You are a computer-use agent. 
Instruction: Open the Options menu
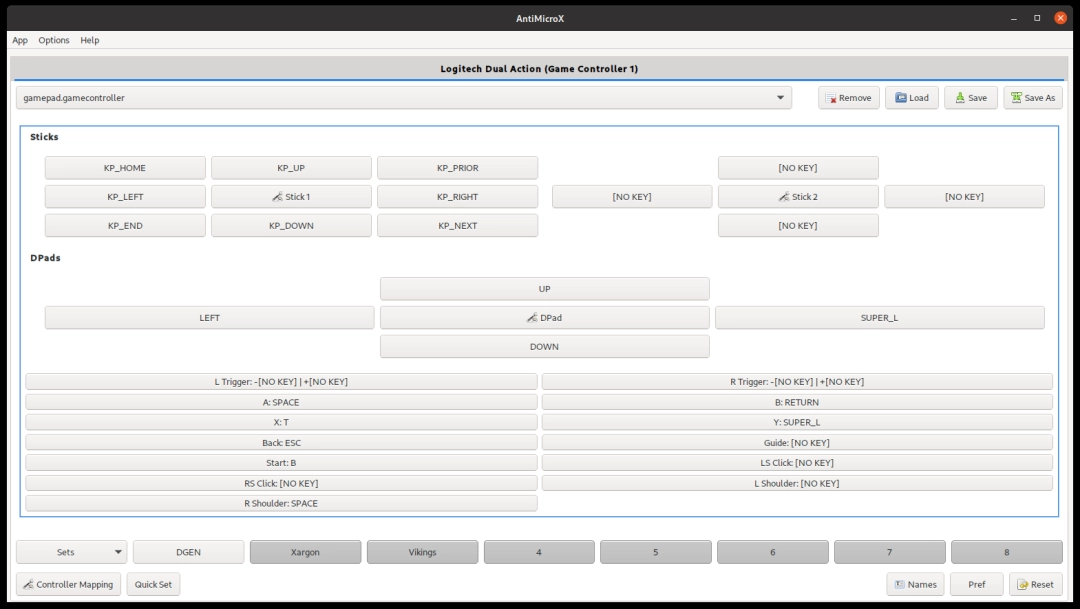point(53,40)
